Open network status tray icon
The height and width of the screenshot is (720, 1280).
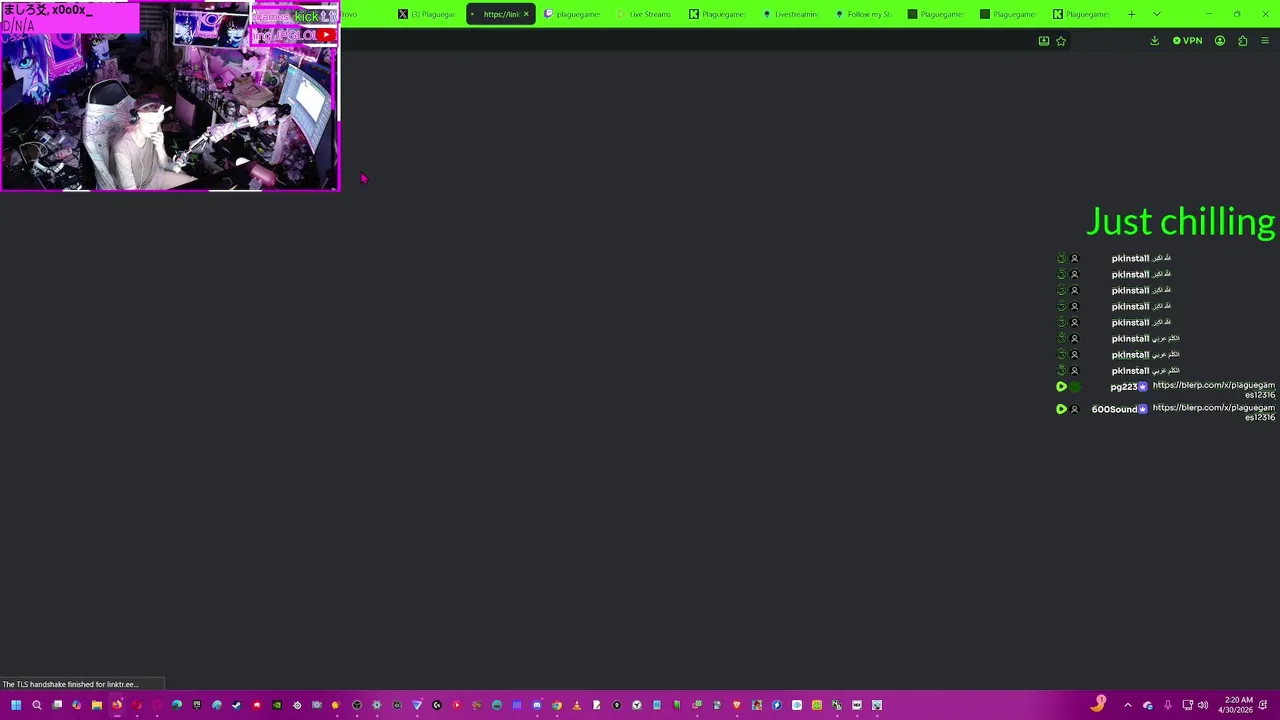pos(1187,705)
